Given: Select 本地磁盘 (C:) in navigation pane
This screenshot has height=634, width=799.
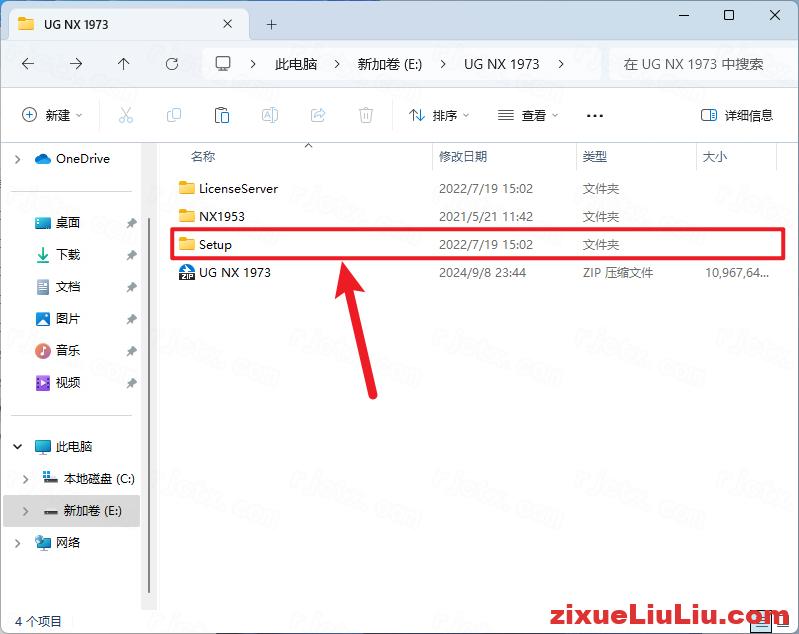Looking at the screenshot, I should [89, 479].
